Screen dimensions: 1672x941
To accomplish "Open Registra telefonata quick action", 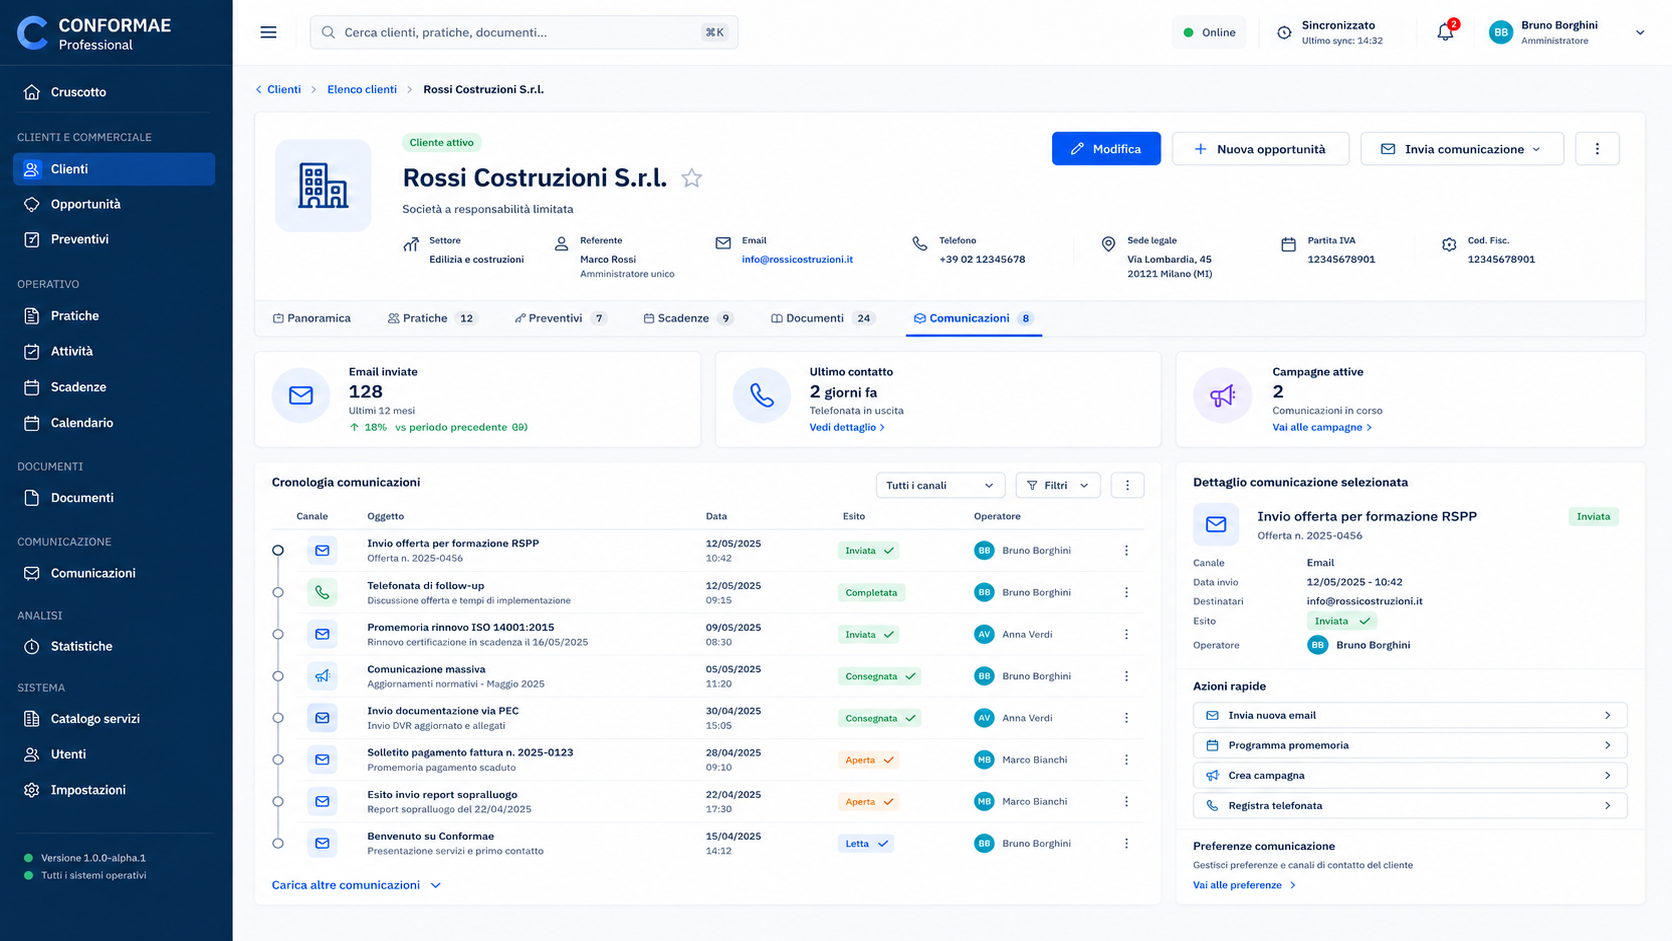I will pyautogui.click(x=1410, y=806).
